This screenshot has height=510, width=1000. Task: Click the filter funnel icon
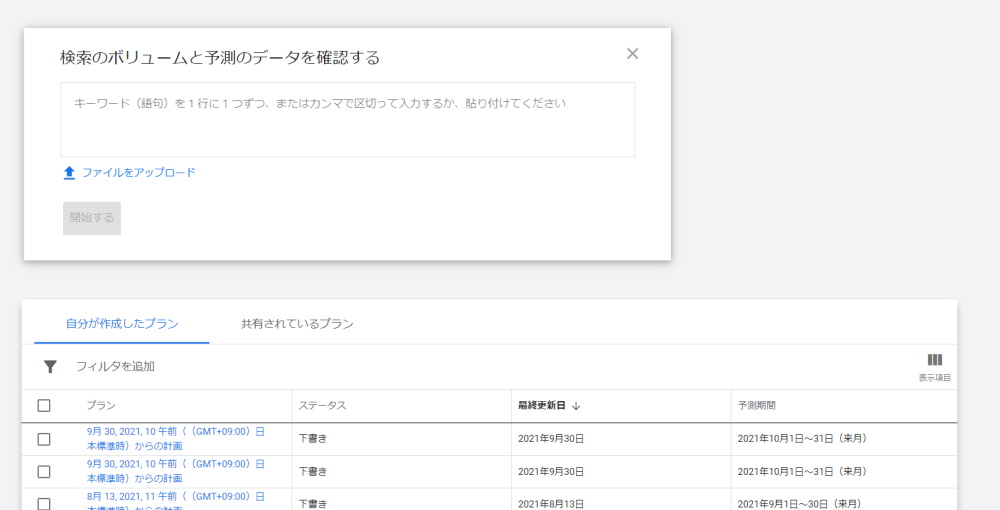click(x=50, y=367)
